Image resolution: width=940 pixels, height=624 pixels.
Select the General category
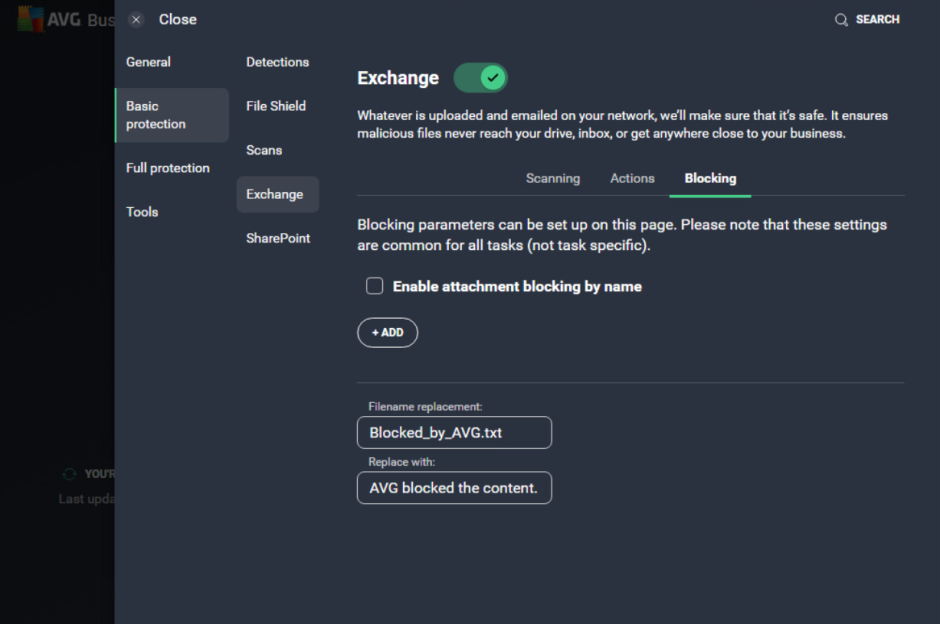point(148,61)
